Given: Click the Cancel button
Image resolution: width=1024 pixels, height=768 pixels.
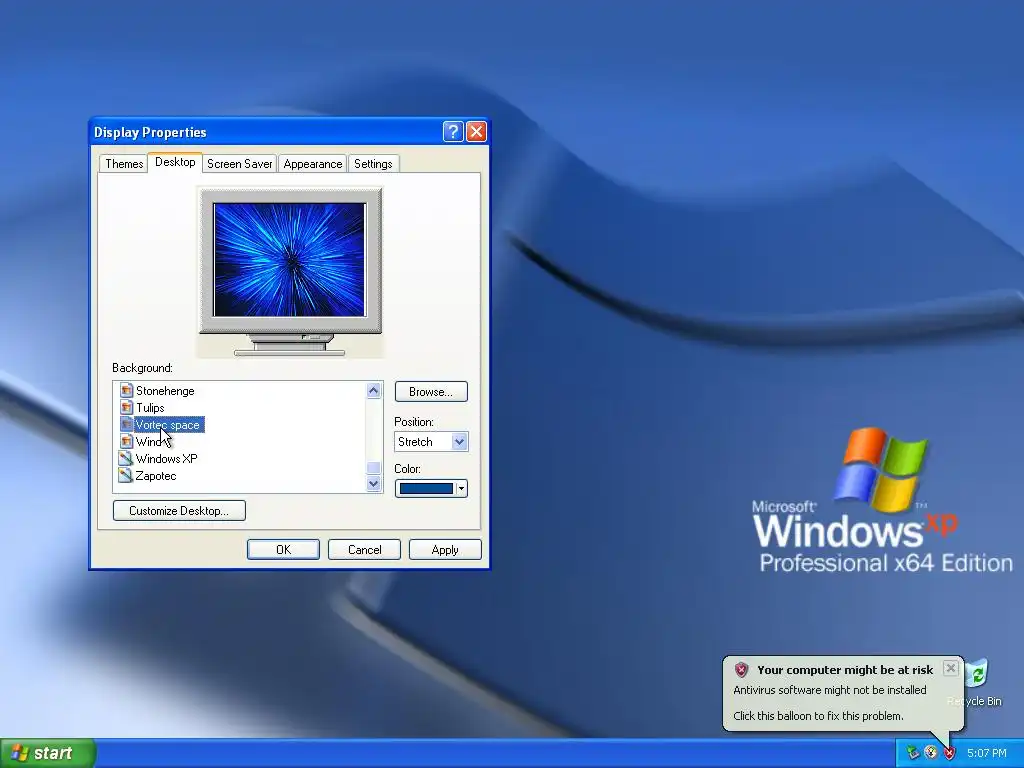Looking at the screenshot, I should click(x=364, y=550).
